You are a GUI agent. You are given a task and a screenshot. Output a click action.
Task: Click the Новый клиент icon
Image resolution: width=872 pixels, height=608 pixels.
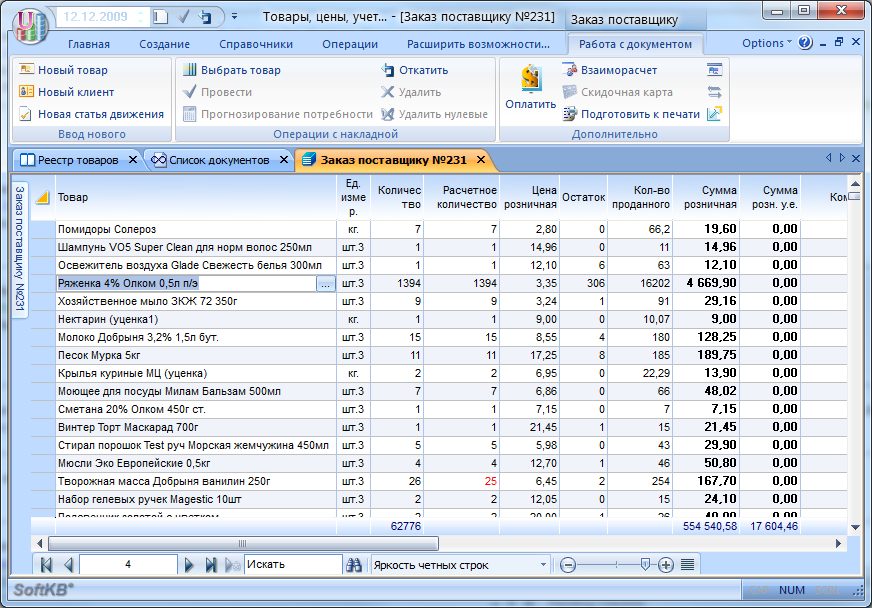click(26, 92)
